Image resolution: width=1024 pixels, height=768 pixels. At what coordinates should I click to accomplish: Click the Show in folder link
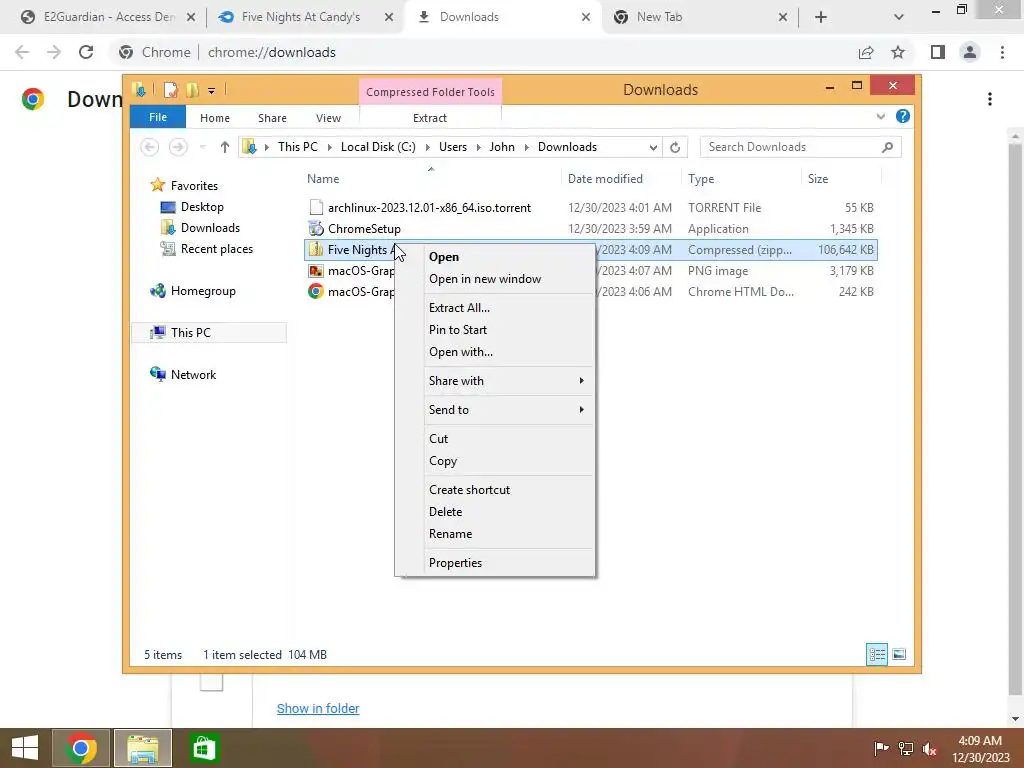click(x=318, y=709)
